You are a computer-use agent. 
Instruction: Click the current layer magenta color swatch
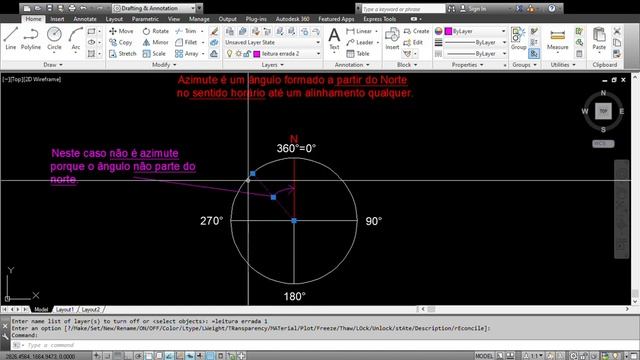(257, 53)
